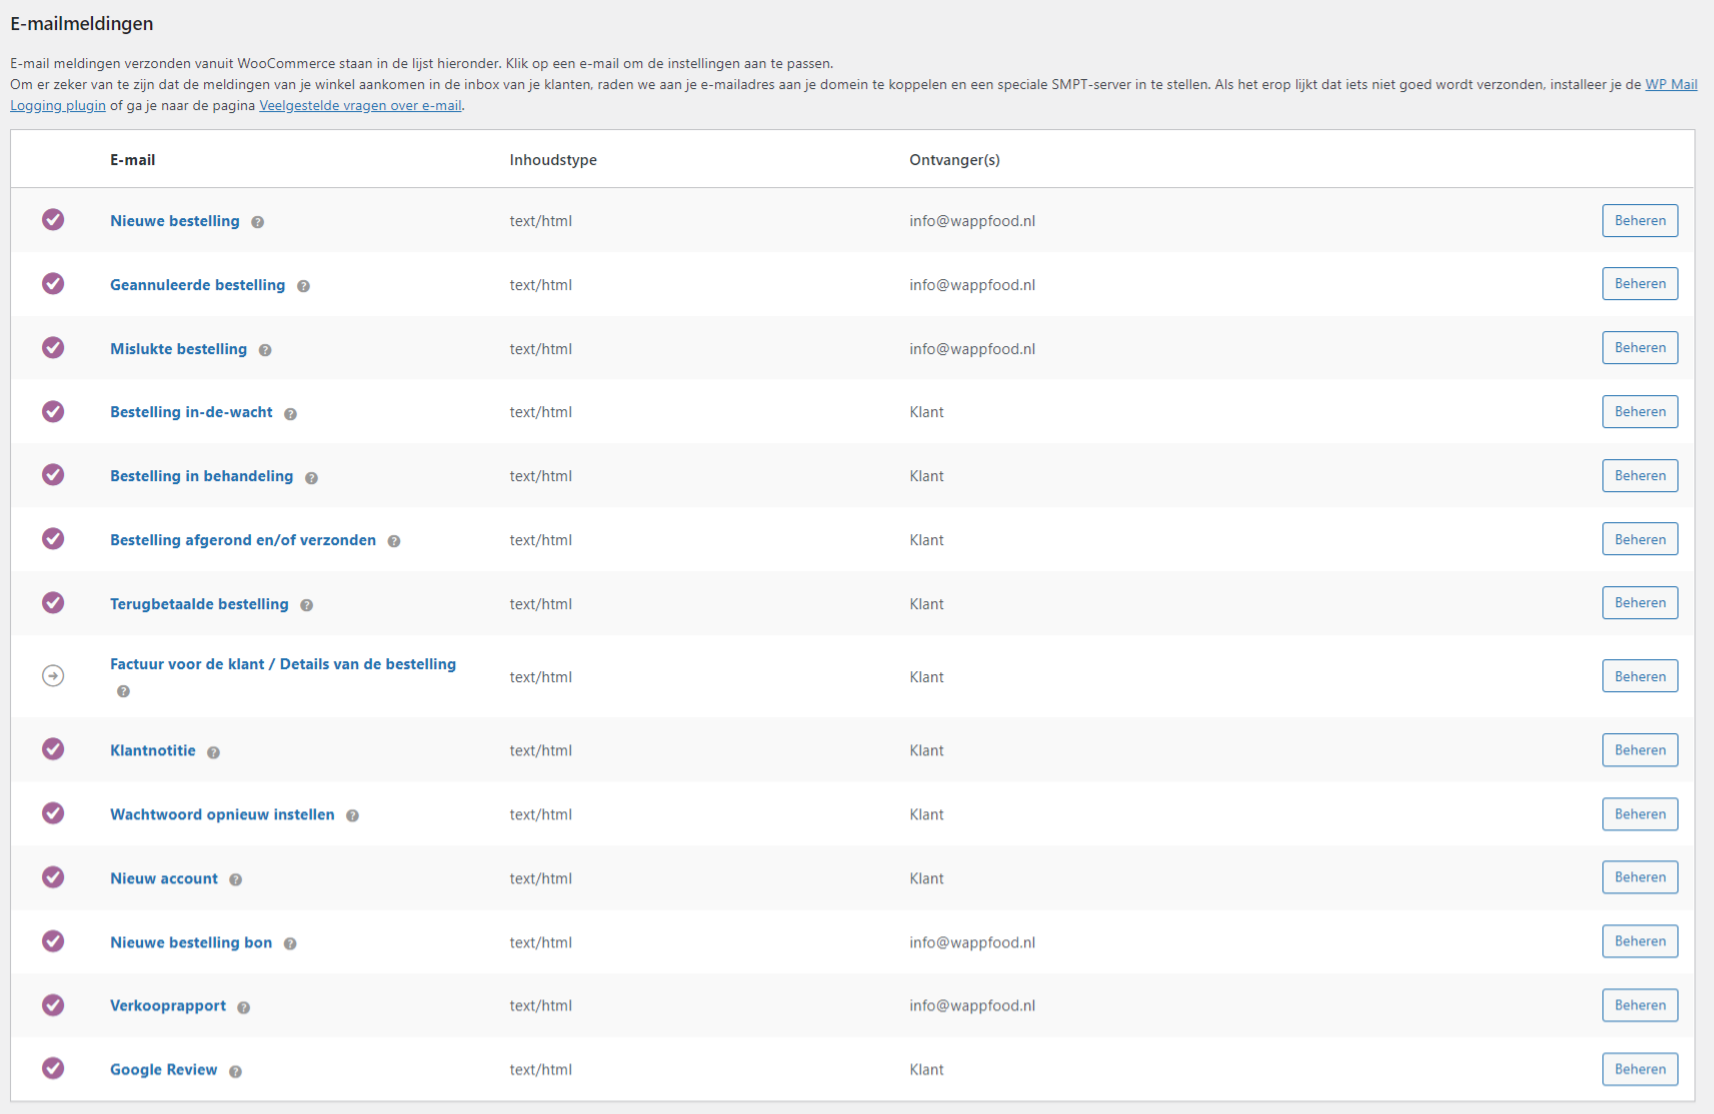Click Beheren button for Klantnotitie
Screen dimensions: 1714x1114
pyautogui.click(x=1640, y=750)
